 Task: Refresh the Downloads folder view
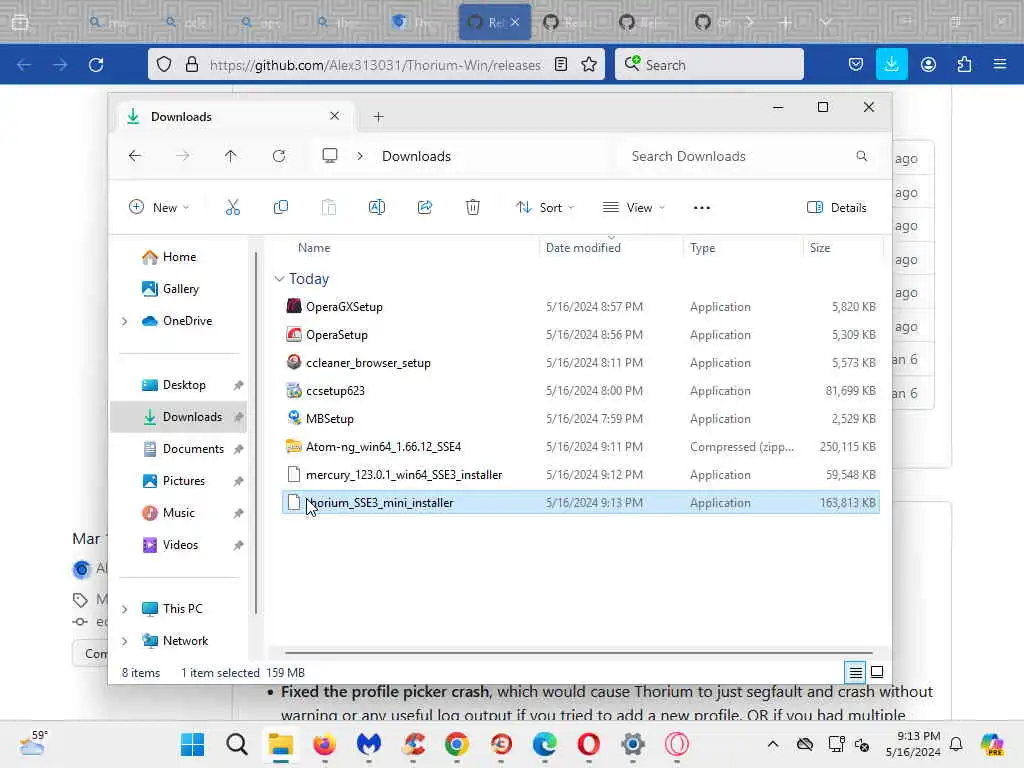pyautogui.click(x=279, y=156)
